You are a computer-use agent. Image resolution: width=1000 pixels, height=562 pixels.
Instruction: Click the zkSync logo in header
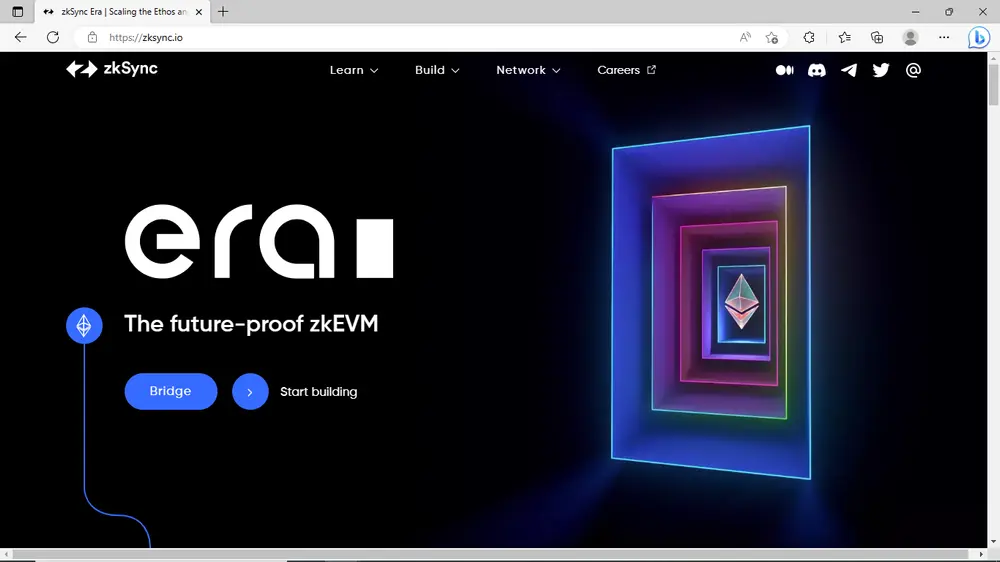(112, 69)
